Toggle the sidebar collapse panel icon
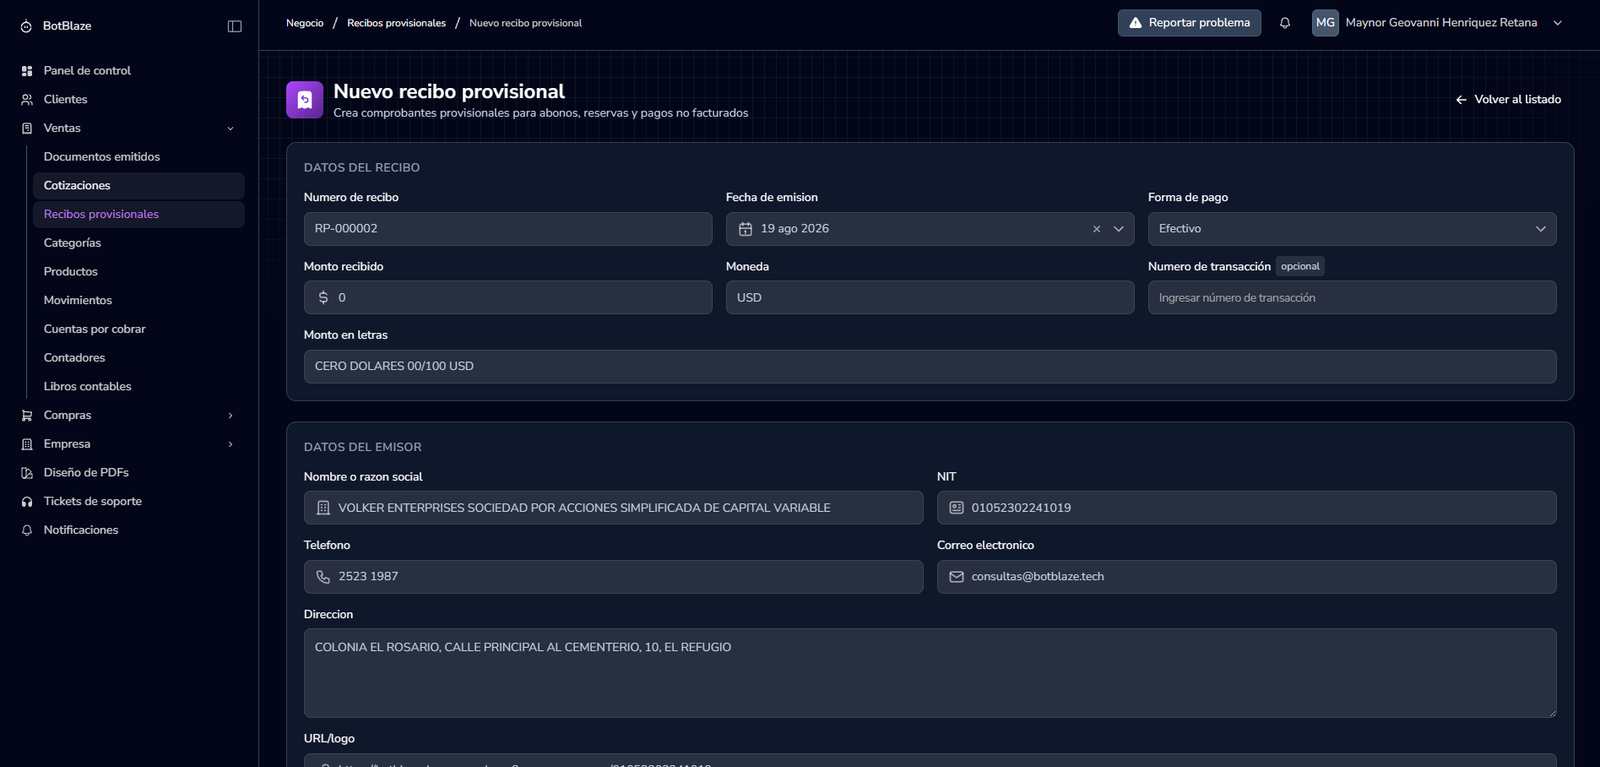This screenshot has height=767, width=1600. click(x=235, y=26)
